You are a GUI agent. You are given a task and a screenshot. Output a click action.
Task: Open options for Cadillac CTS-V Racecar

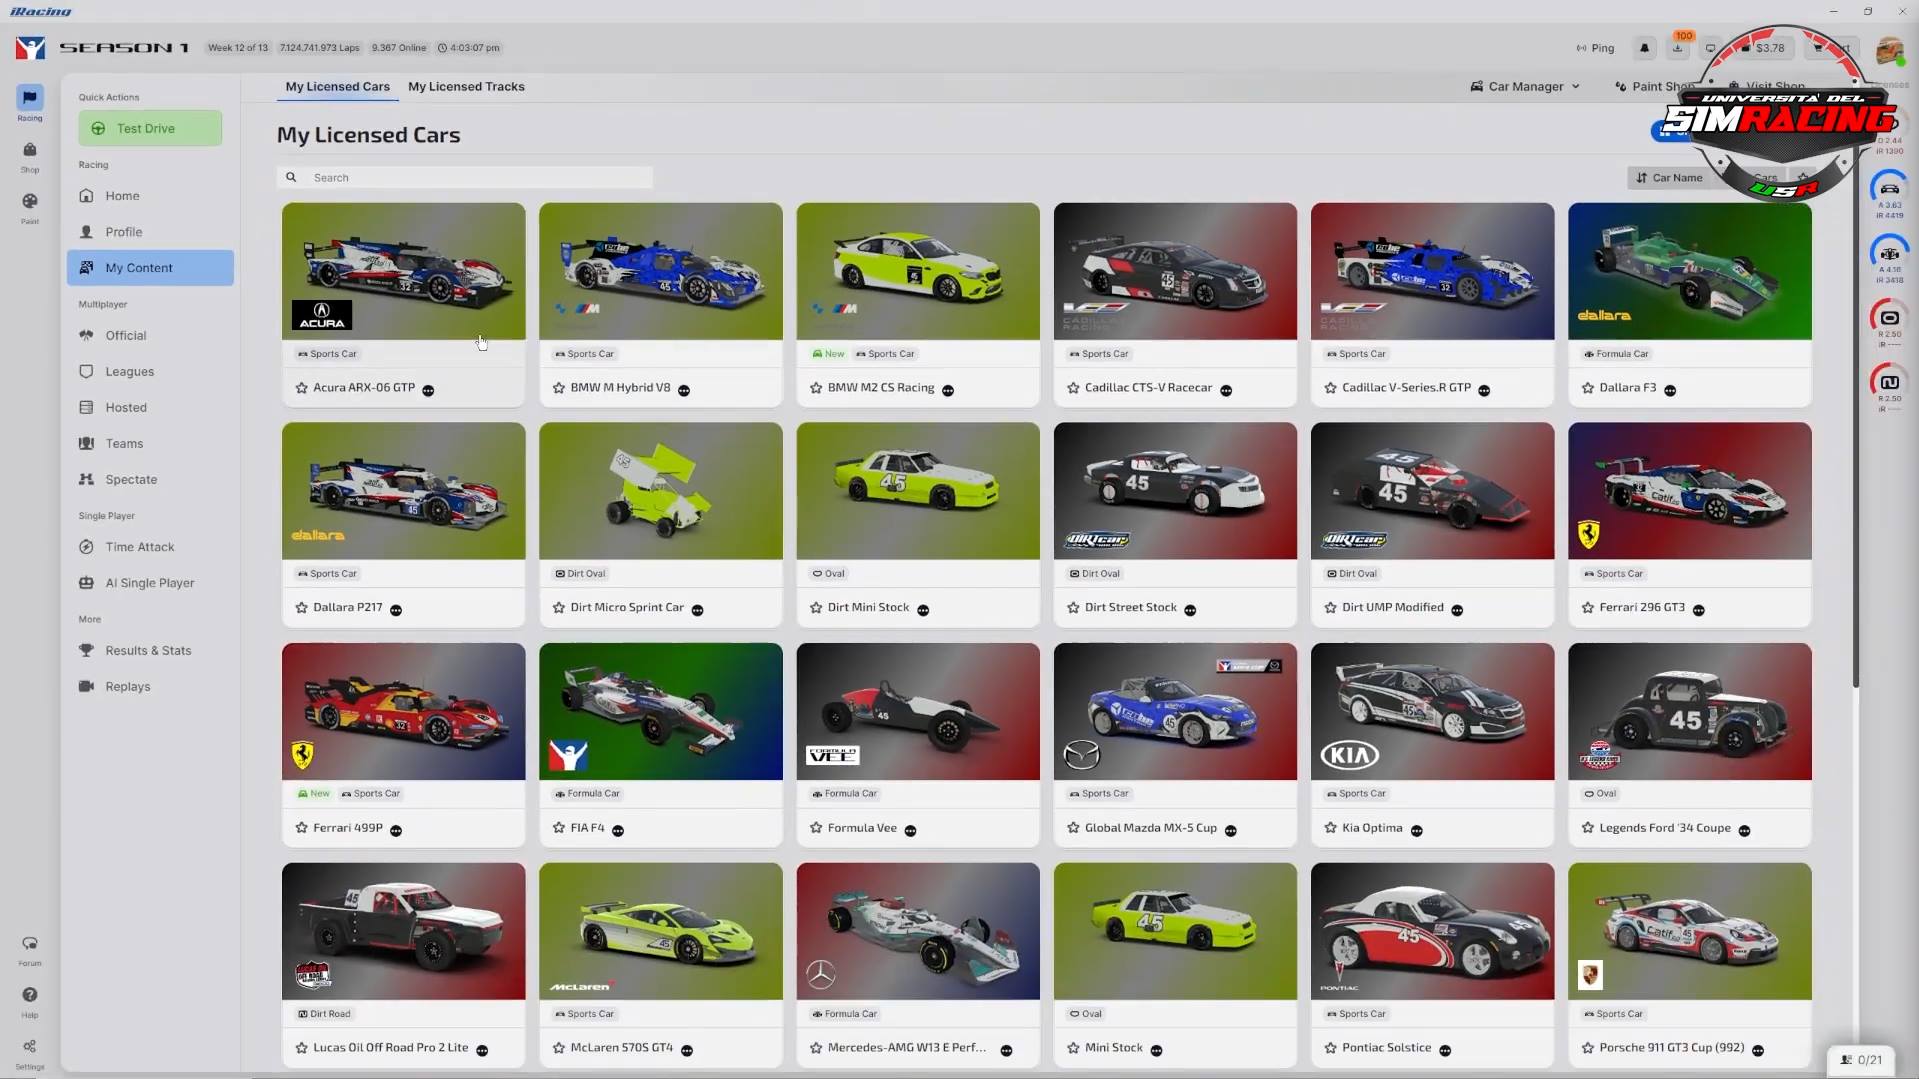(1226, 390)
